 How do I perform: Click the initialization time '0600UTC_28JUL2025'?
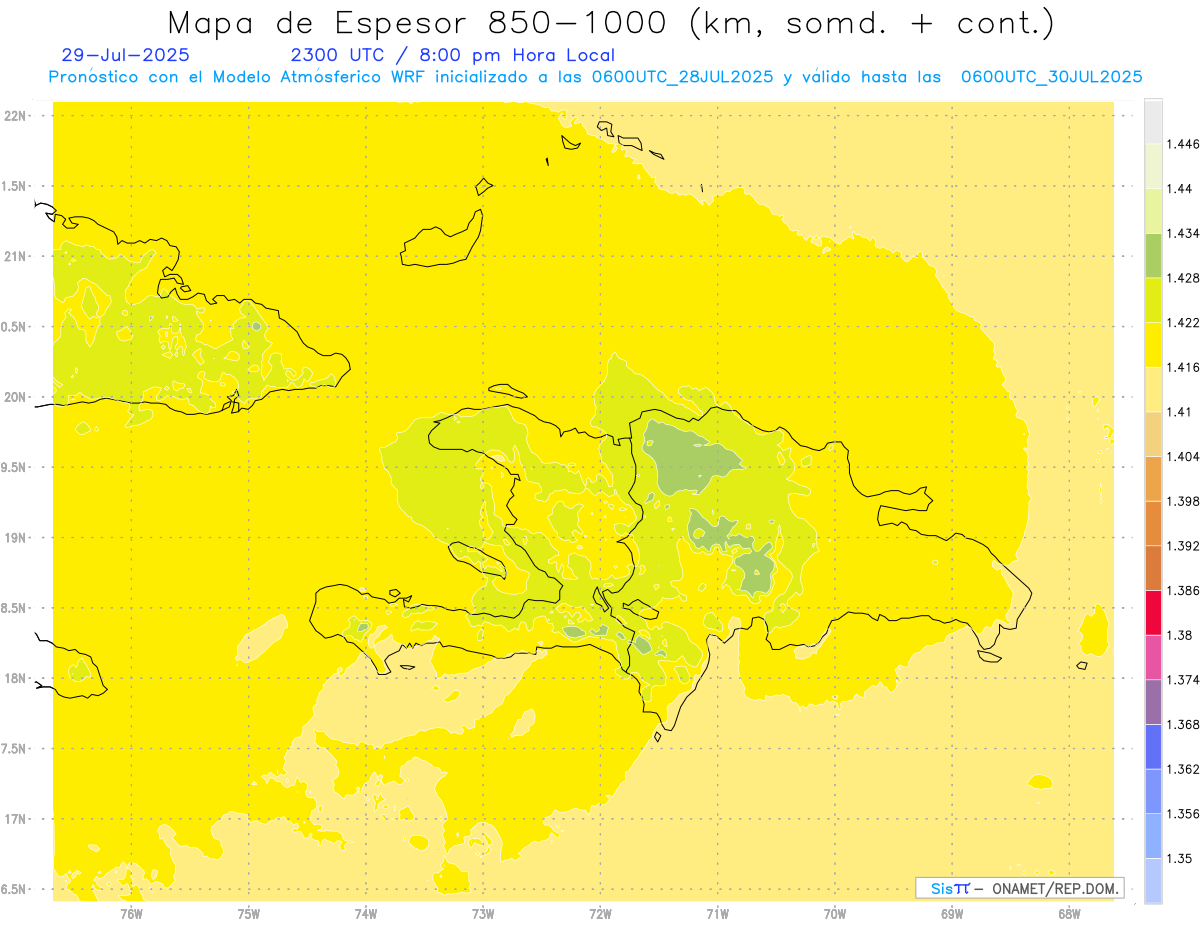[x=683, y=77]
